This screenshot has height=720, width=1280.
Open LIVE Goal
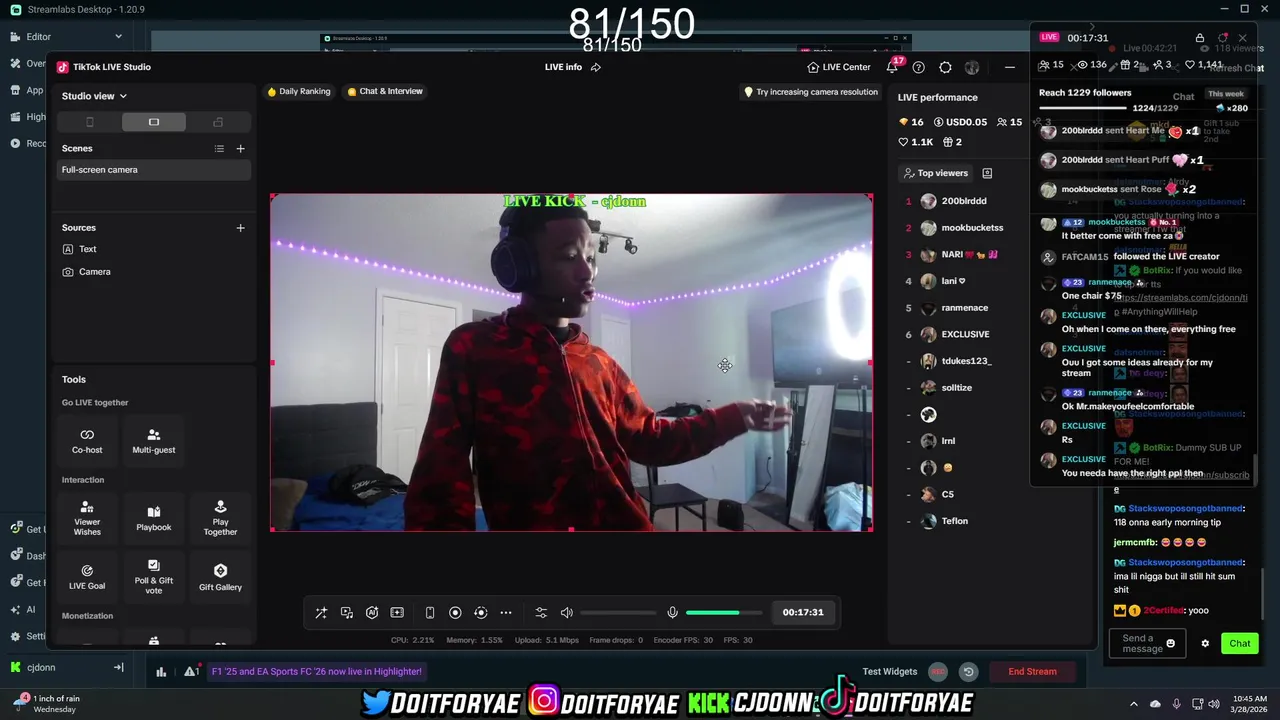point(87,577)
